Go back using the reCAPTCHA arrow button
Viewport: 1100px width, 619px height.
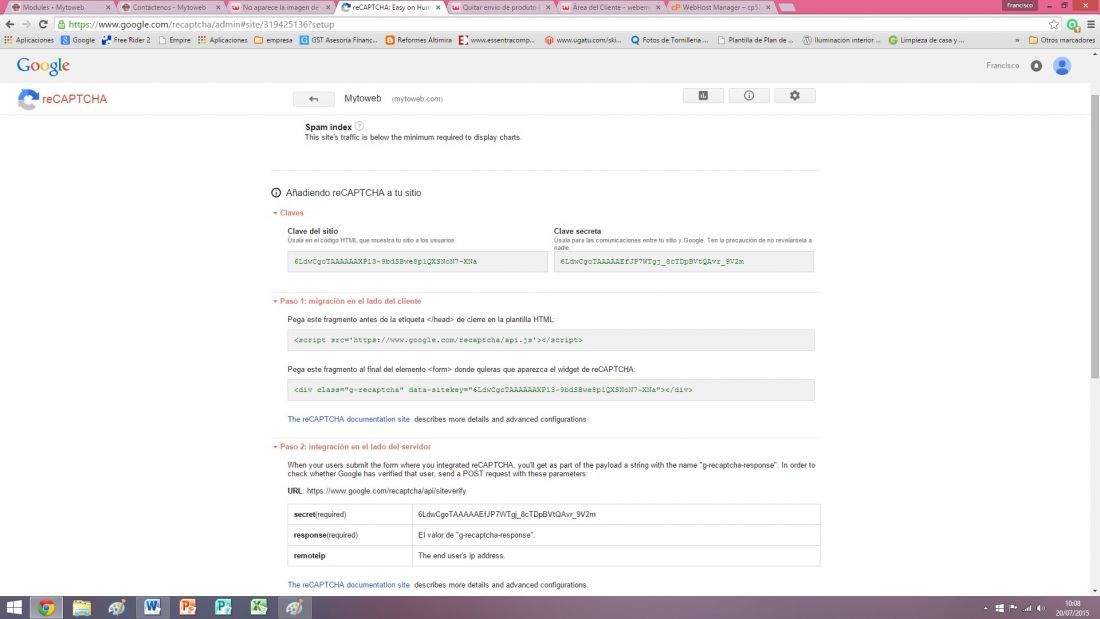[313, 99]
